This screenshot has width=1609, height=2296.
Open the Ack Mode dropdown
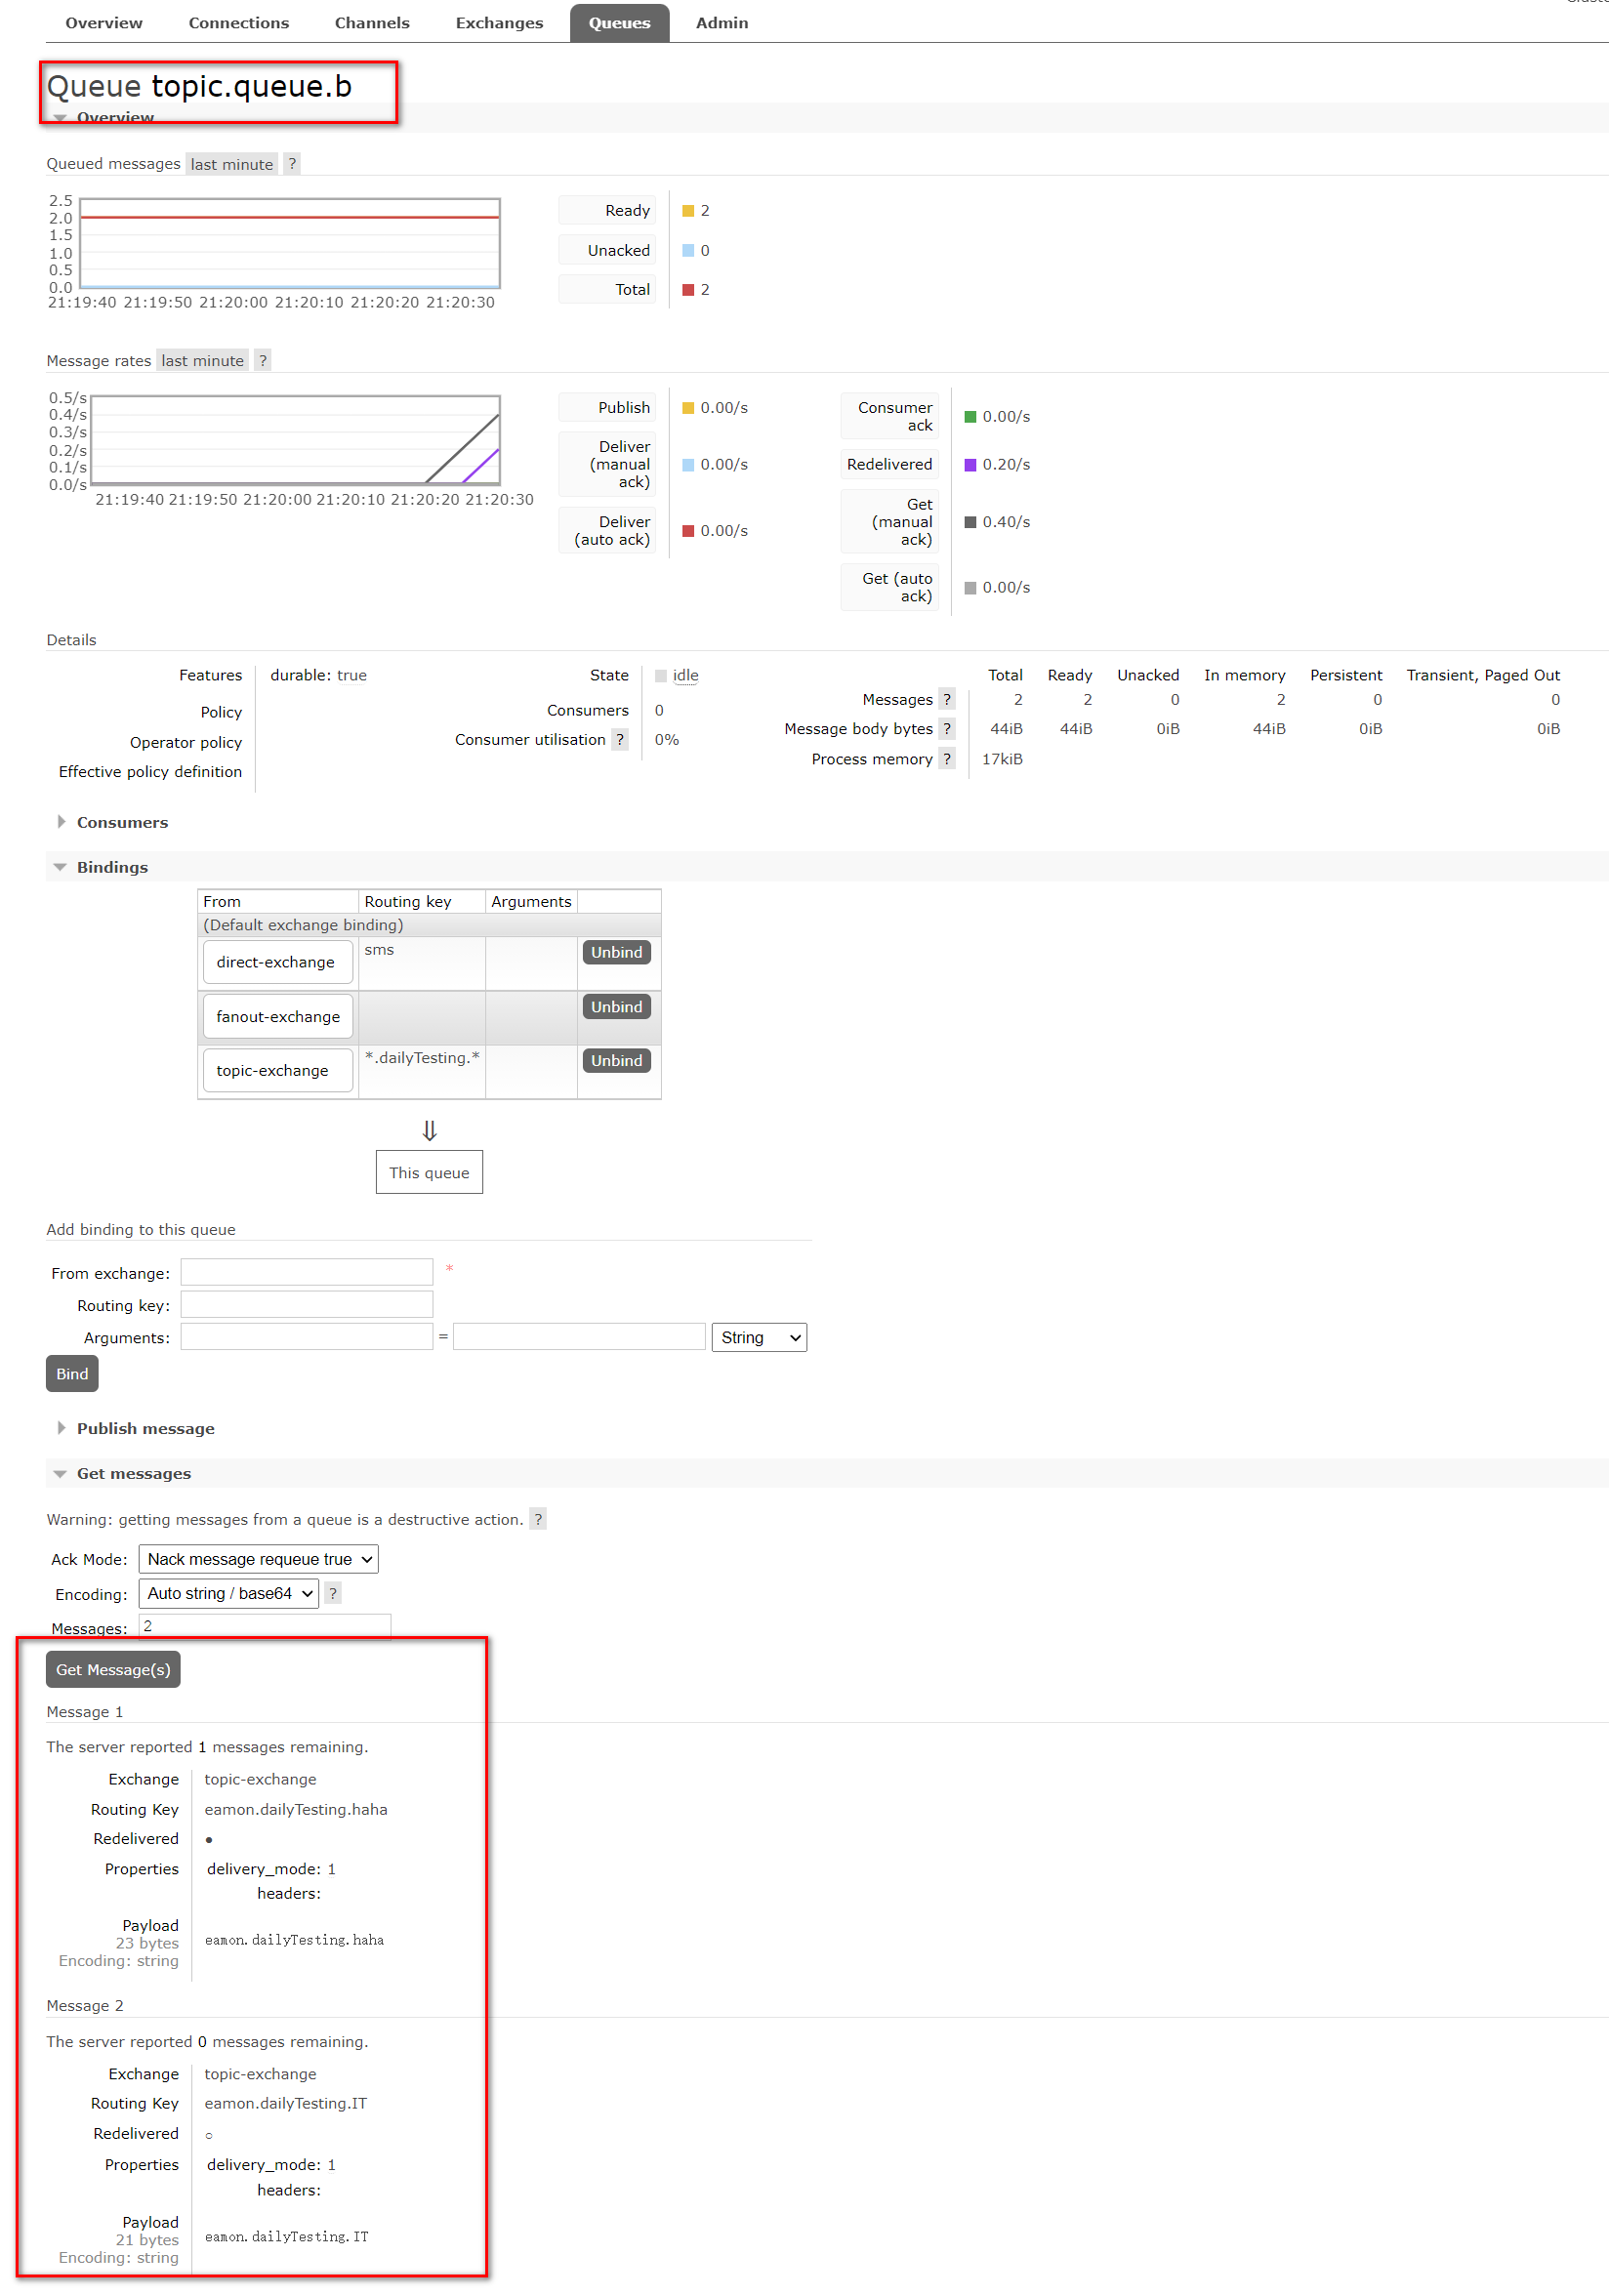(258, 1560)
